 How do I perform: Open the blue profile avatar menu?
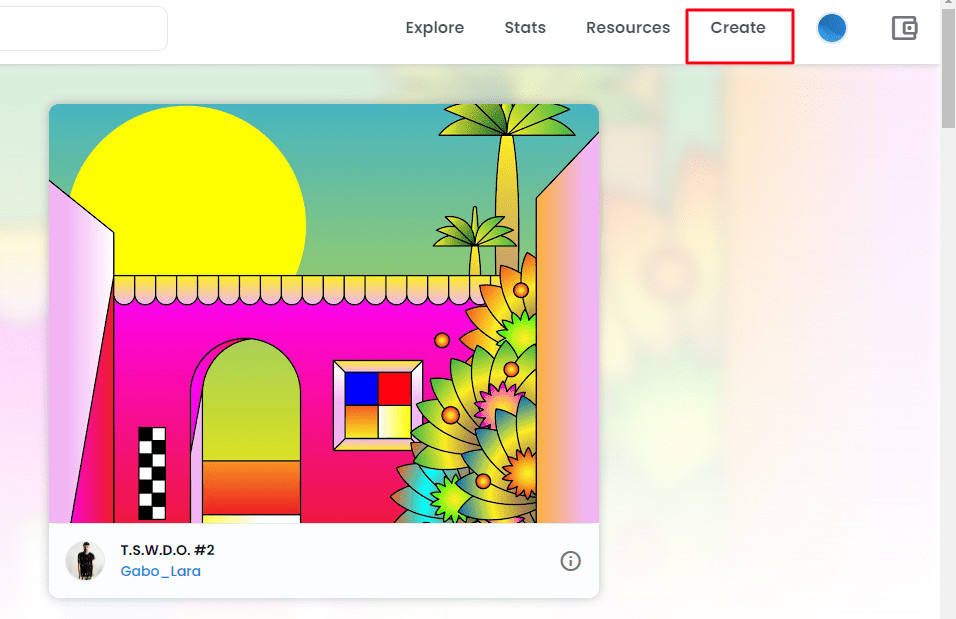832,28
